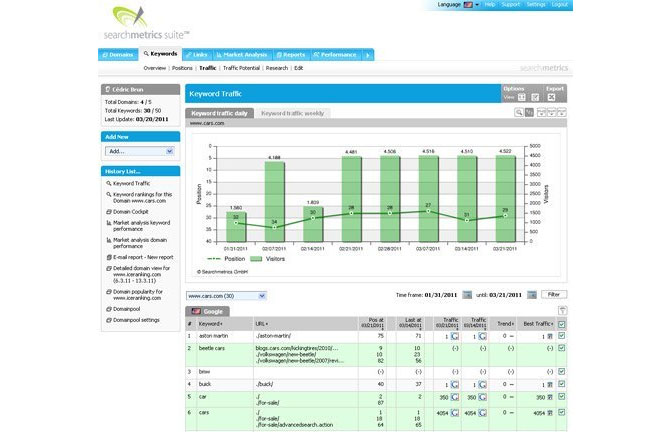Open the Language dropdown arrow
The width and height of the screenshot is (672, 432).
pos(477,5)
